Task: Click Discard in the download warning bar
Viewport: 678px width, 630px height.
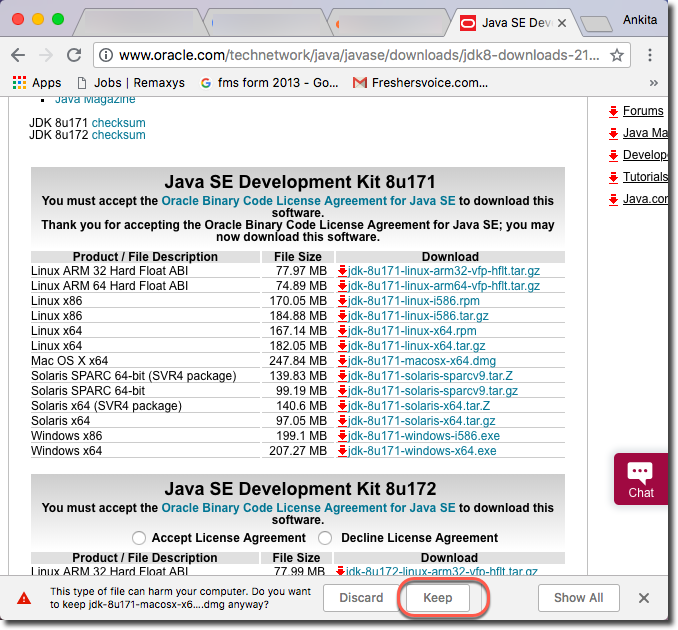Action: coord(361,598)
